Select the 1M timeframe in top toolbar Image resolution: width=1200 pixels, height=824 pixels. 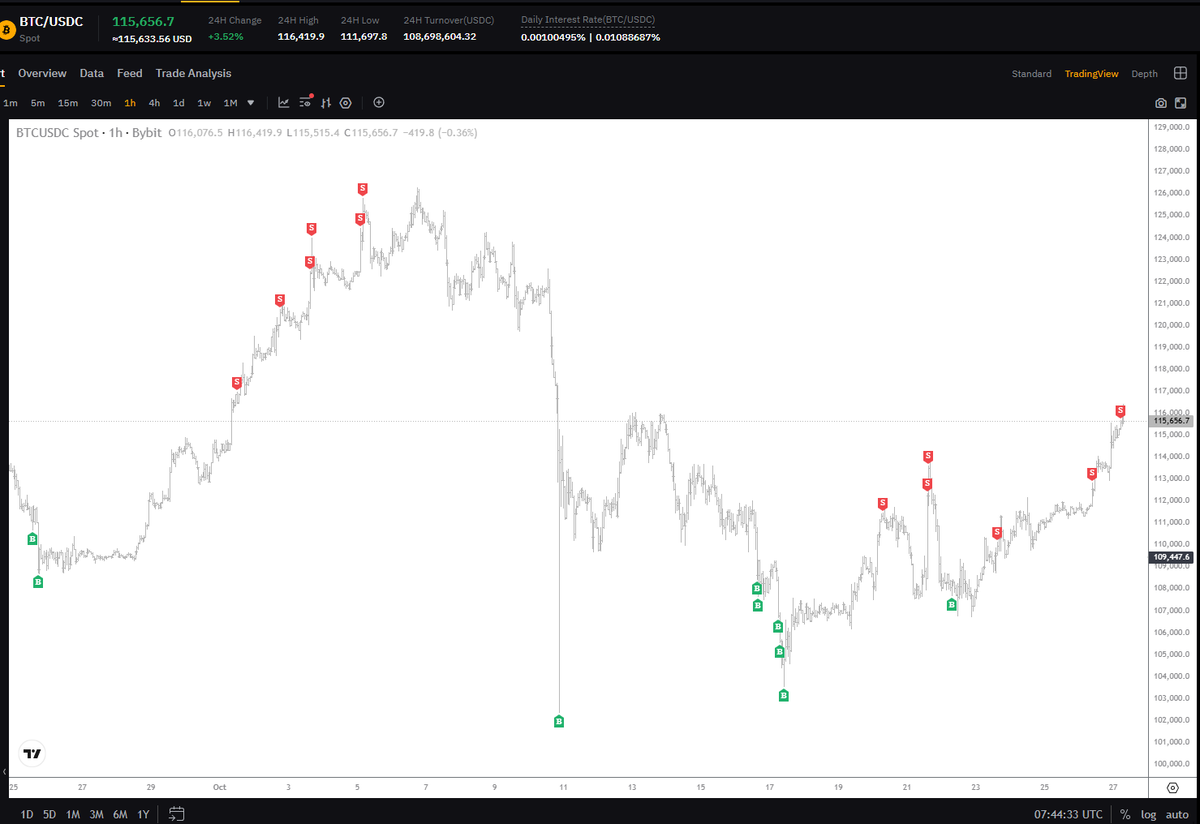(x=230, y=102)
